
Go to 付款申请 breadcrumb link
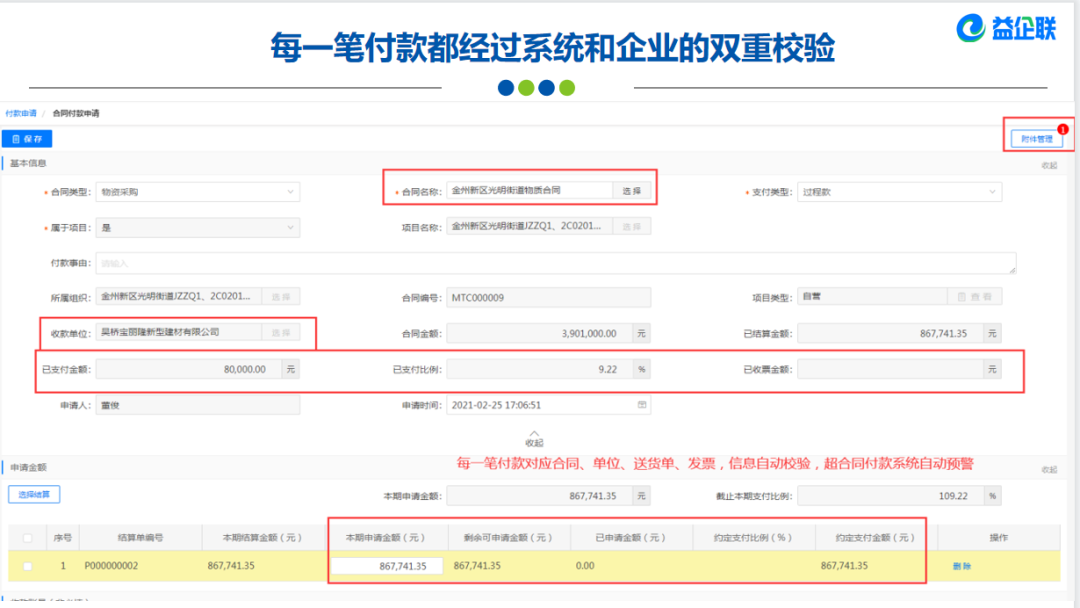tap(21, 113)
